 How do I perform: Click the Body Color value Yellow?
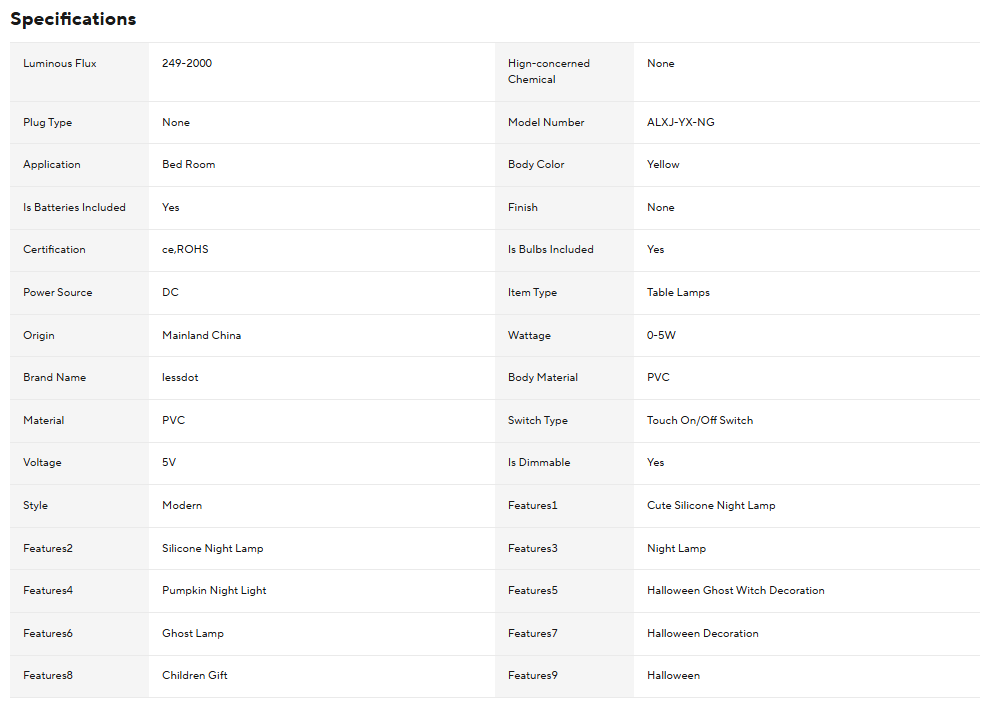click(663, 165)
